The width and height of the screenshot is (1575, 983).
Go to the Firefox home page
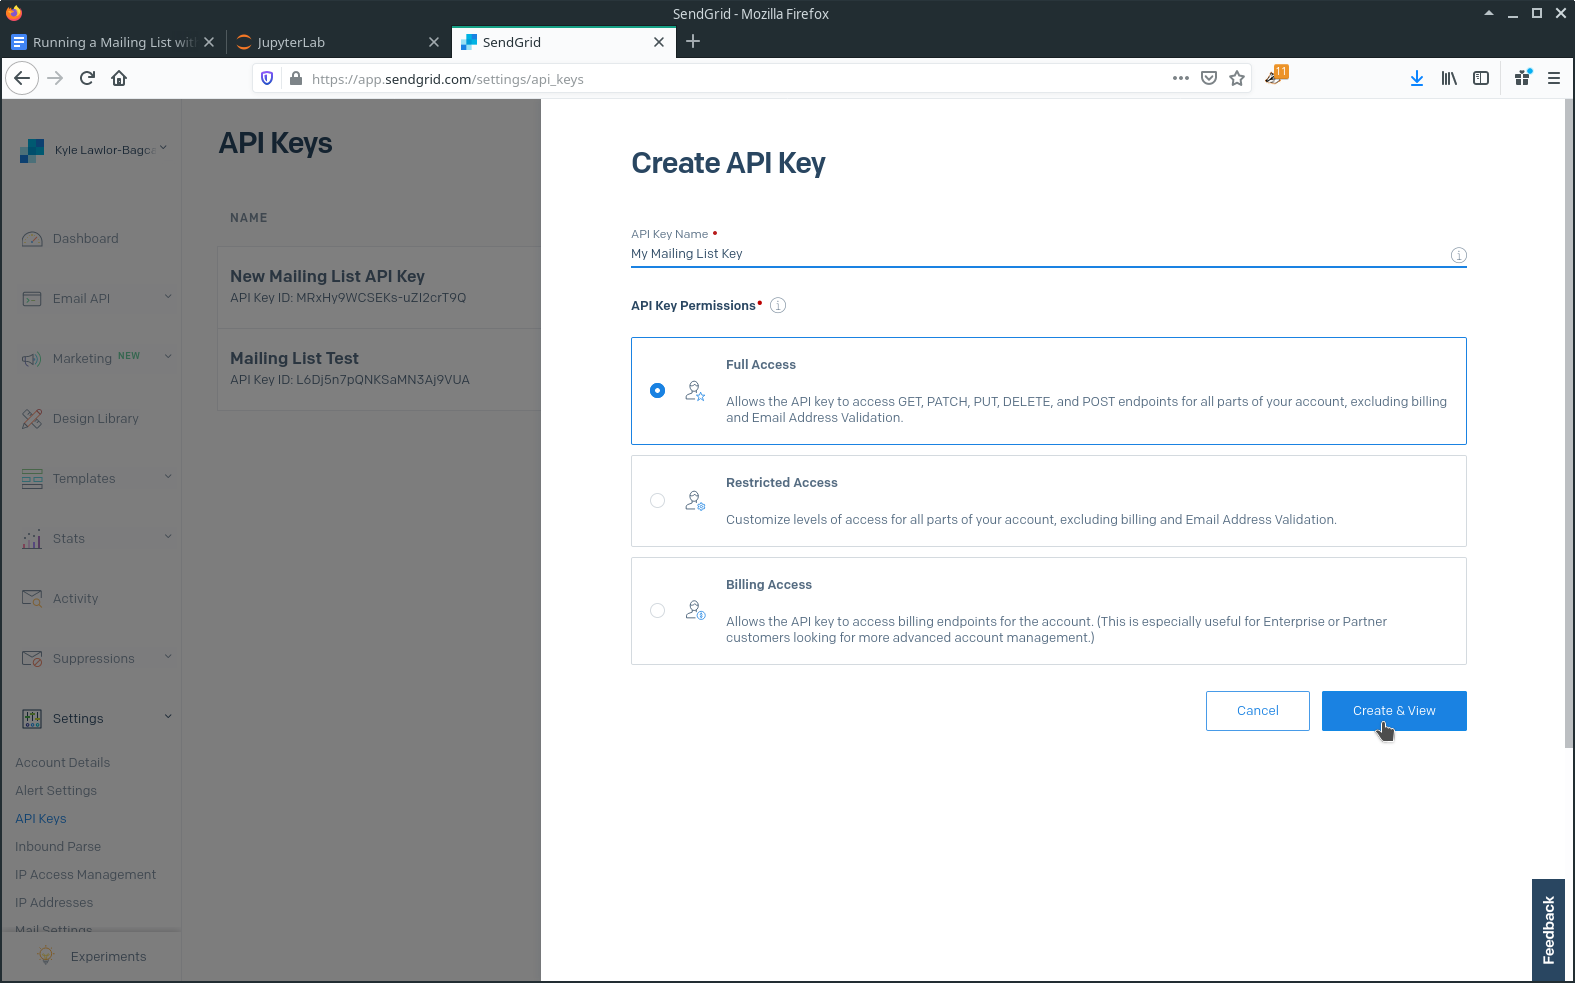coord(119,78)
